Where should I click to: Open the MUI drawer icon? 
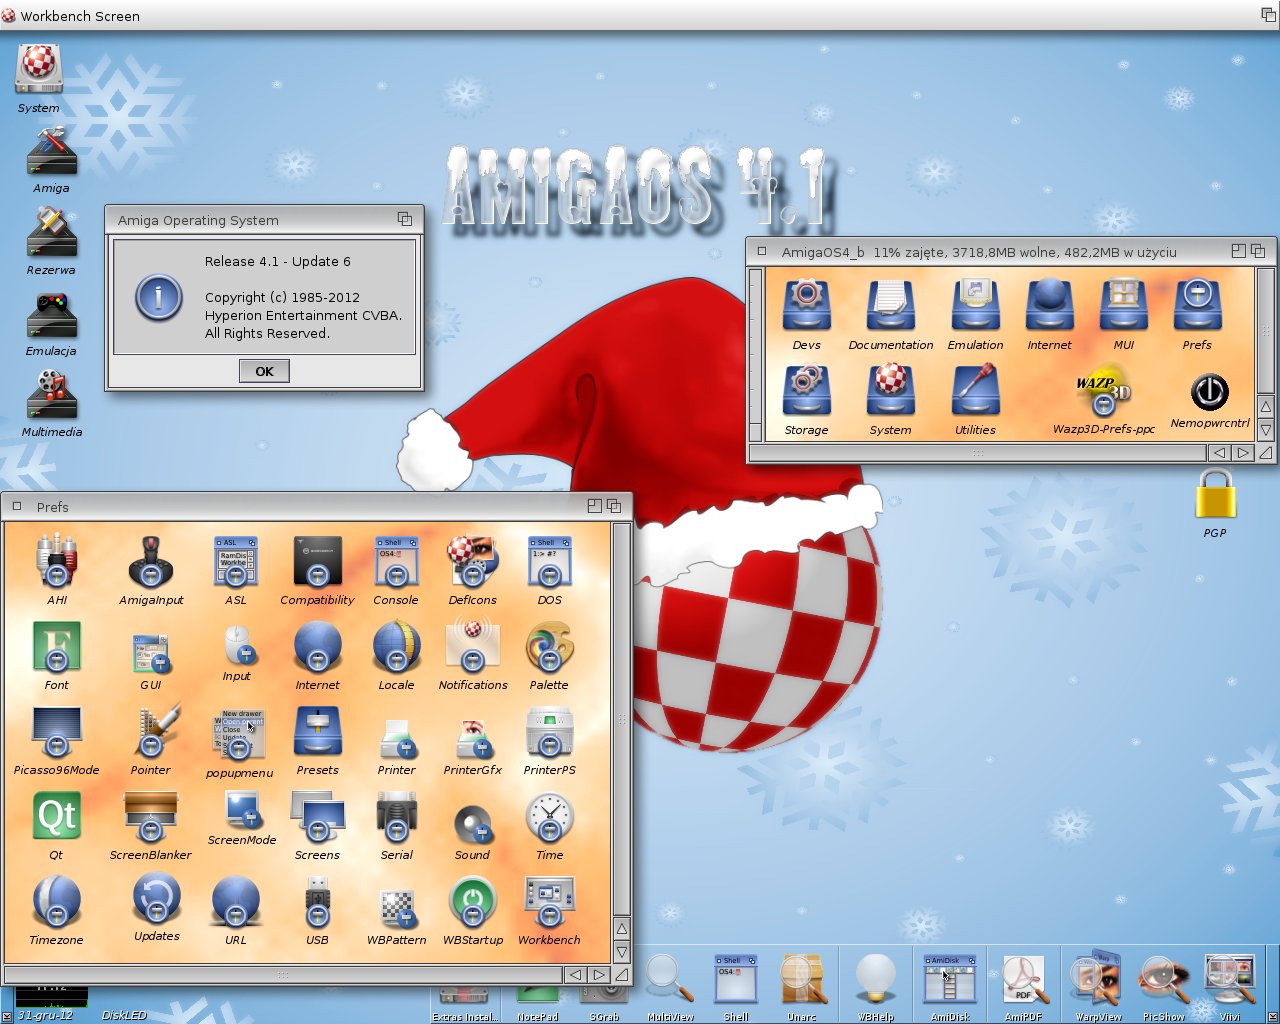(1123, 305)
